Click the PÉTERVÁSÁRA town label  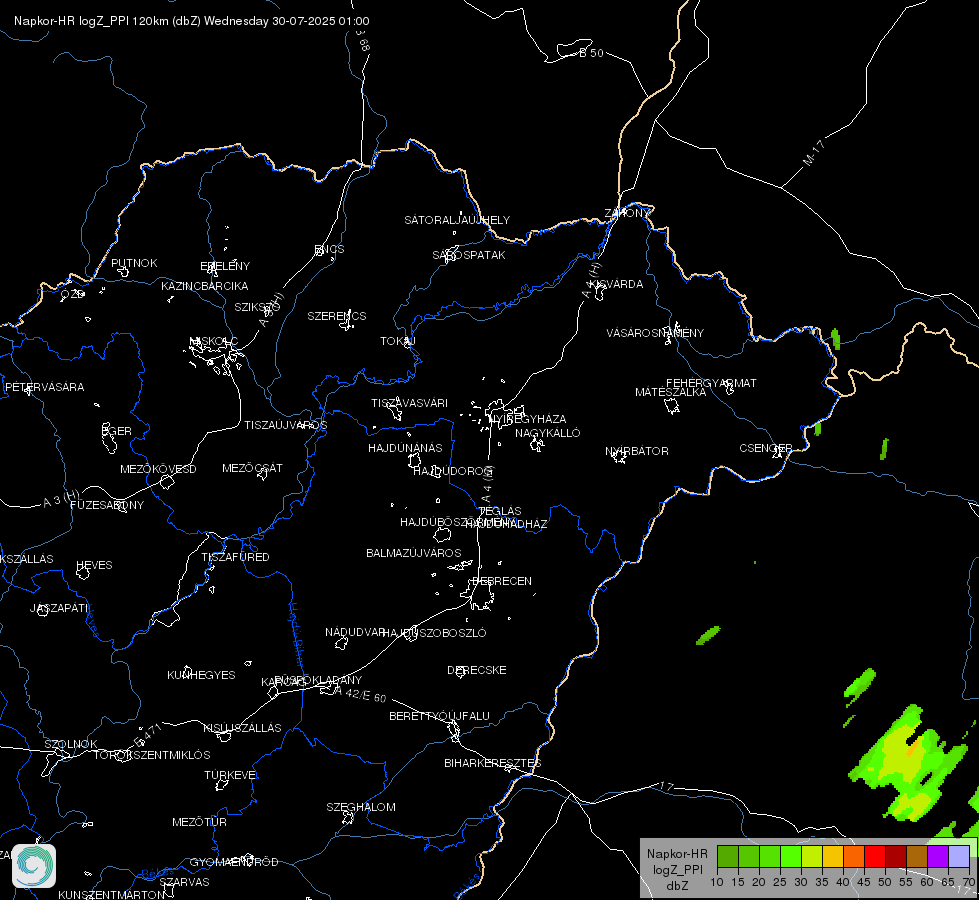pyautogui.click(x=44, y=387)
